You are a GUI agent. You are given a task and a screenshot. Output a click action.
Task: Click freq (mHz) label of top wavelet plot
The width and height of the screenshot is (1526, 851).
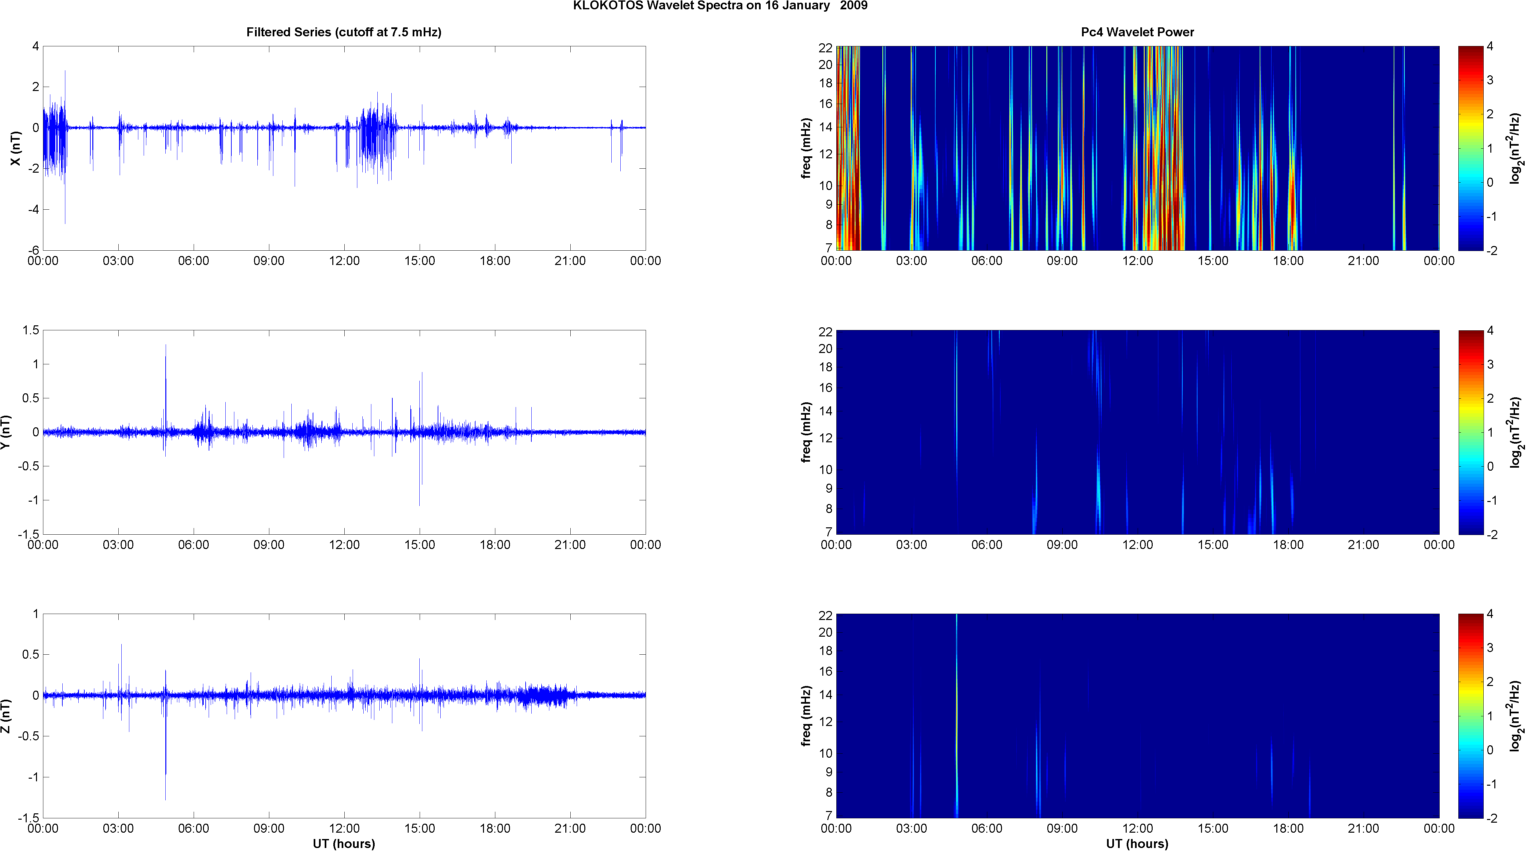[x=806, y=148]
